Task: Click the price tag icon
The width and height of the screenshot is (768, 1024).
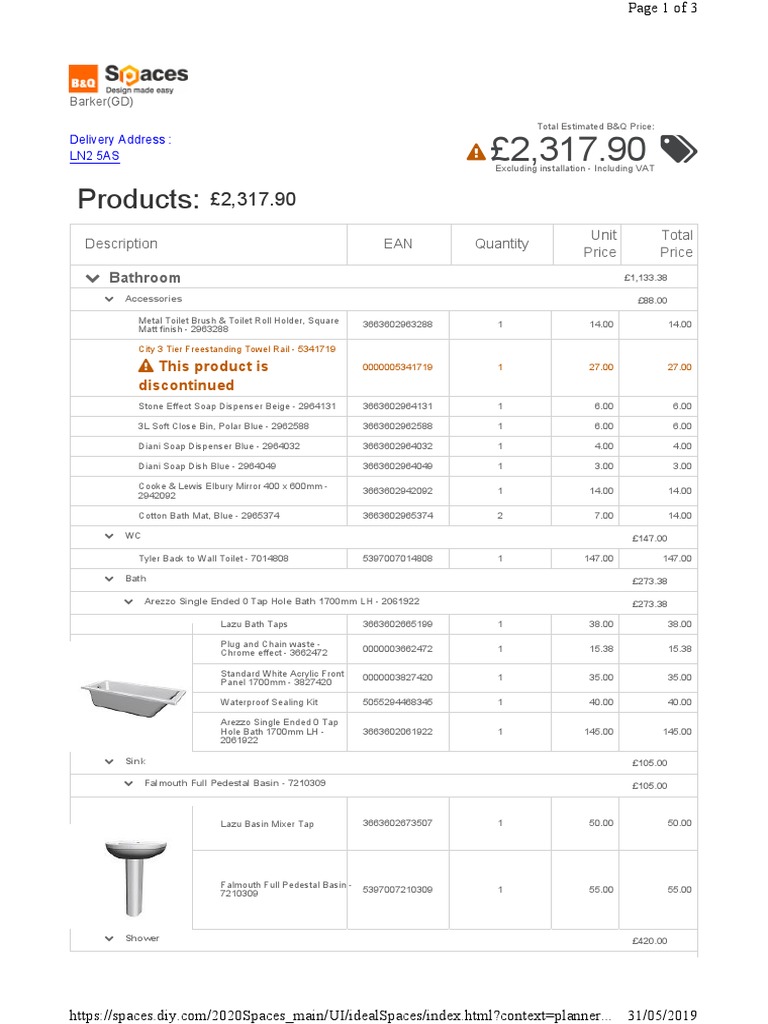Action: [x=679, y=149]
